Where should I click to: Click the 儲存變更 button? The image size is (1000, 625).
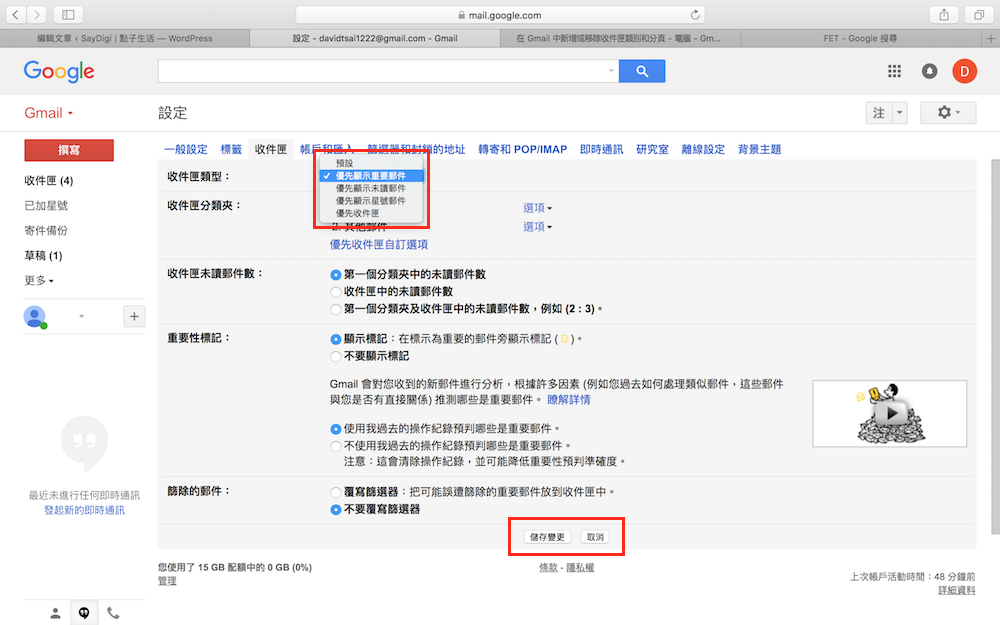tap(547, 537)
